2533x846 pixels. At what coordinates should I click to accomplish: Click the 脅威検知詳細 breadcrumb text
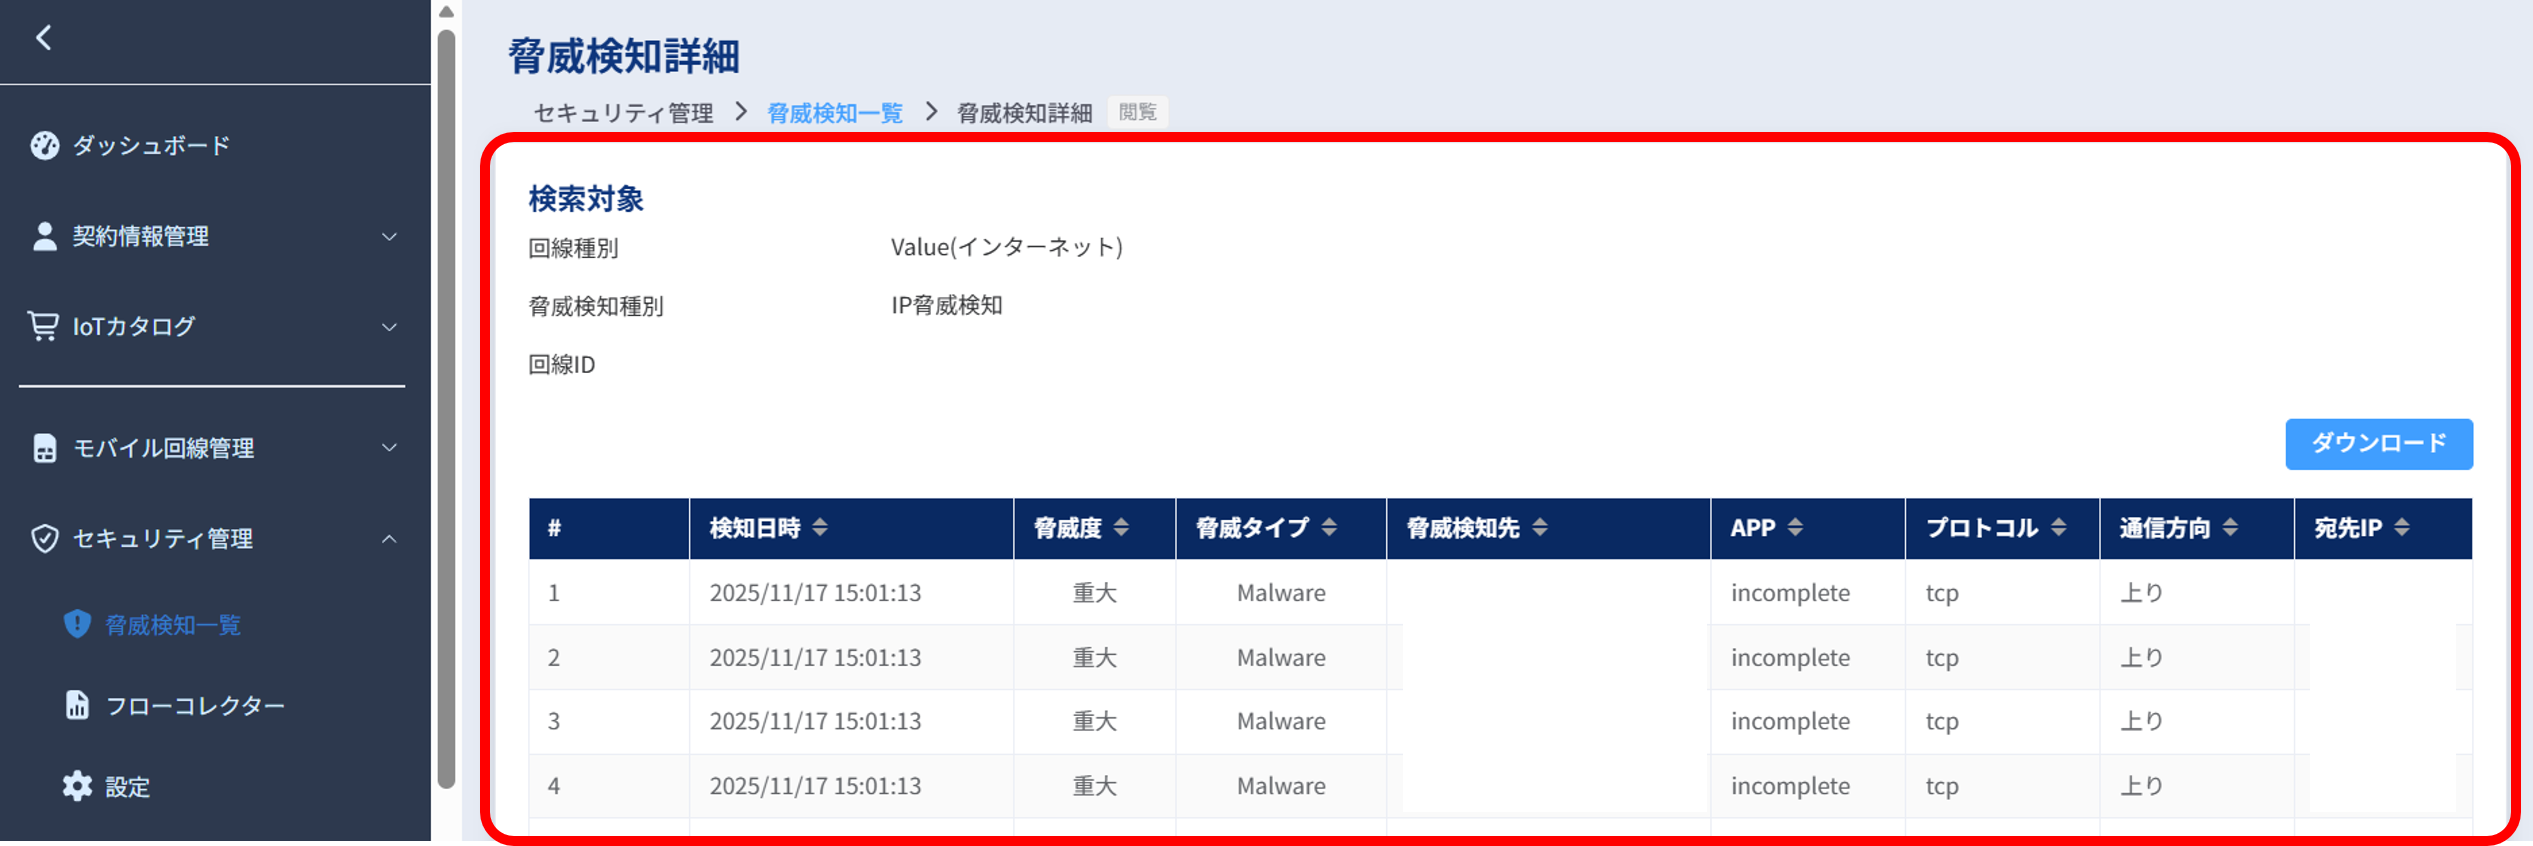pos(1024,113)
